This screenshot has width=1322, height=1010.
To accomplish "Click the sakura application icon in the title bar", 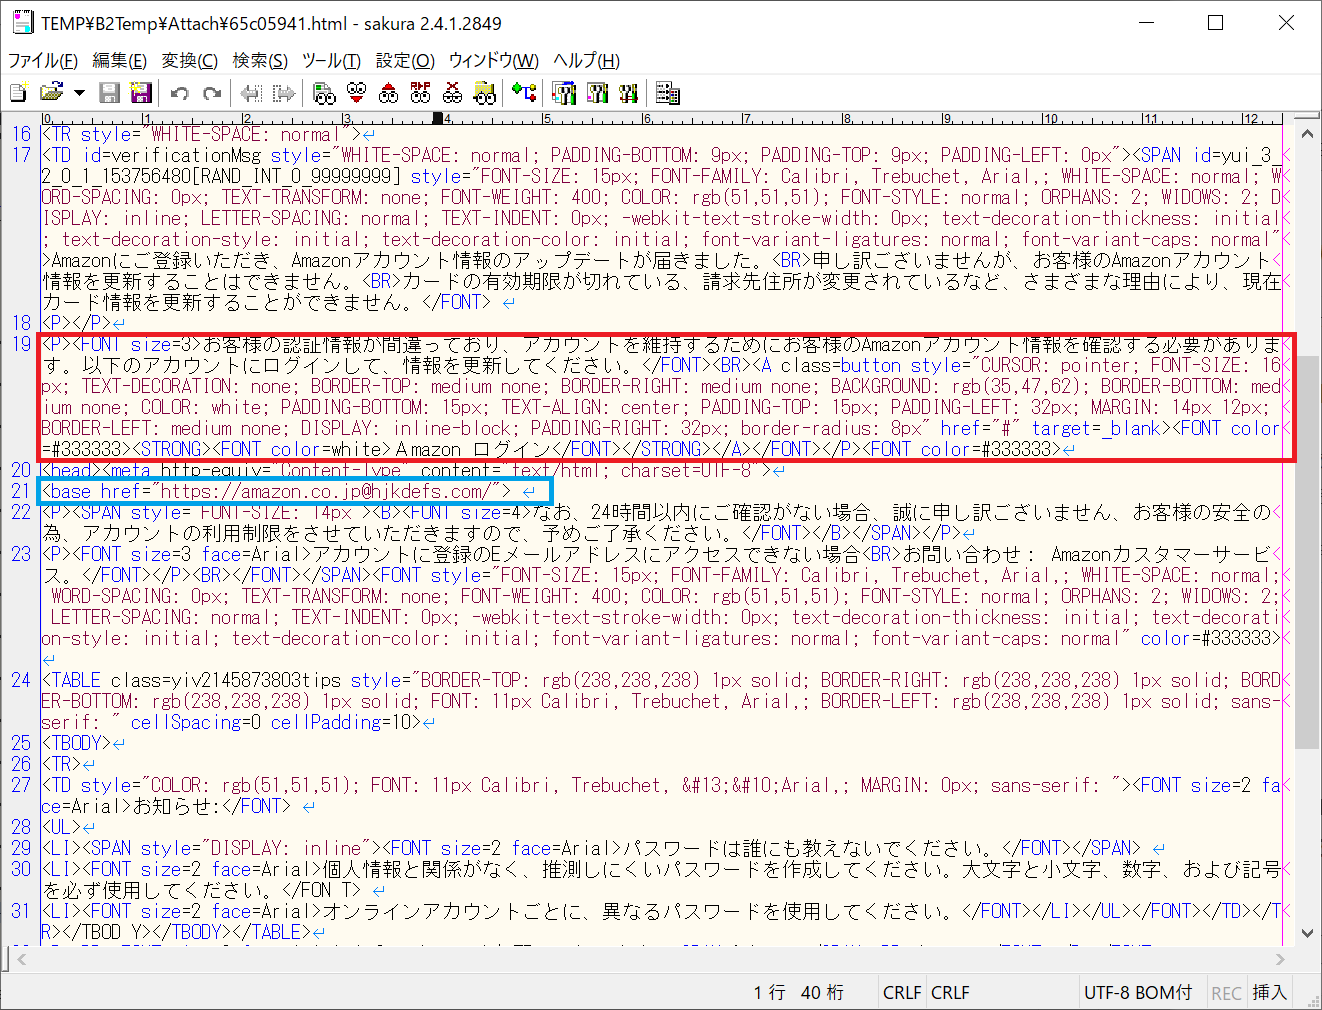I will point(22,22).
